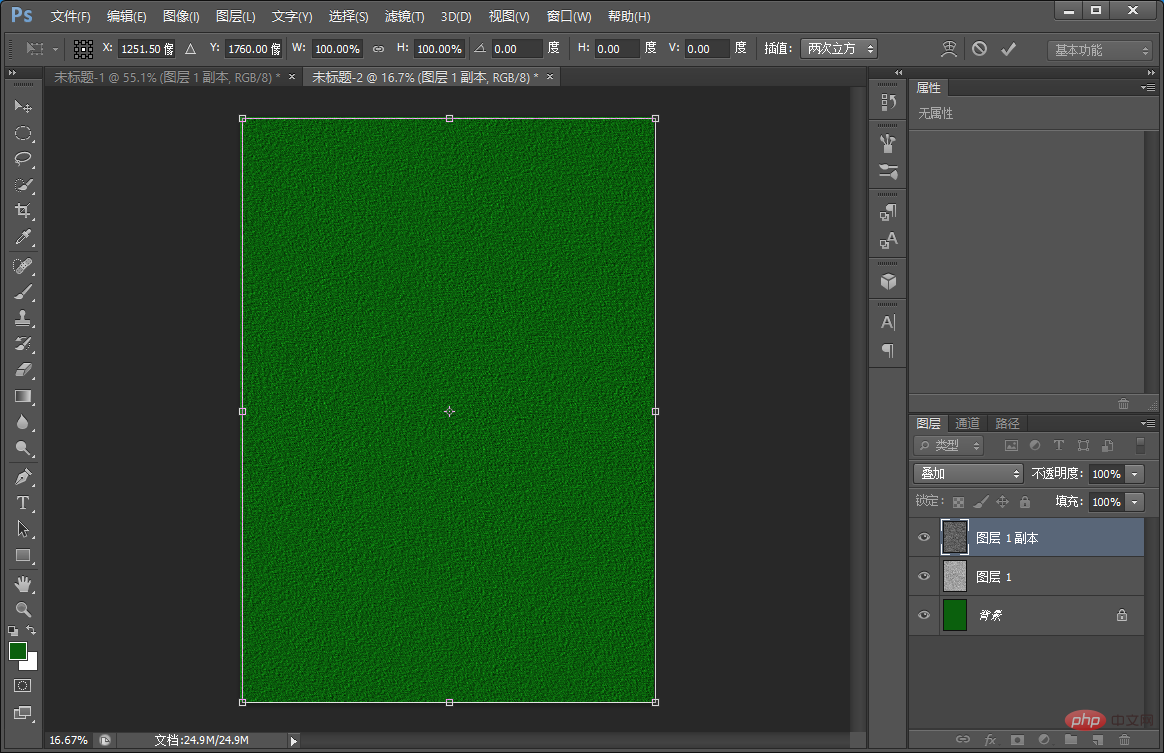Screen dimensions: 1164x753
Task: Open the 滤镜(T) menu
Action: pos(405,16)
